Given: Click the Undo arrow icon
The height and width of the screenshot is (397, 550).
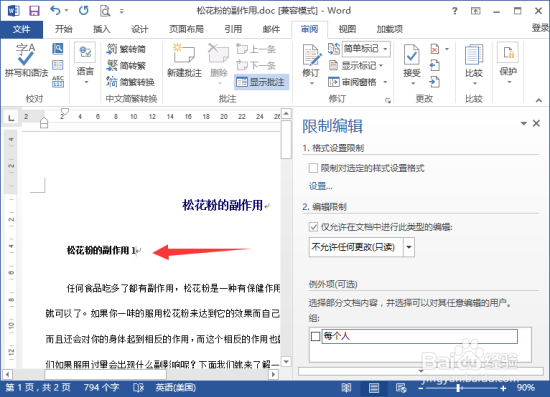Looking at the screenshot, I should click(x=55, y=11).
